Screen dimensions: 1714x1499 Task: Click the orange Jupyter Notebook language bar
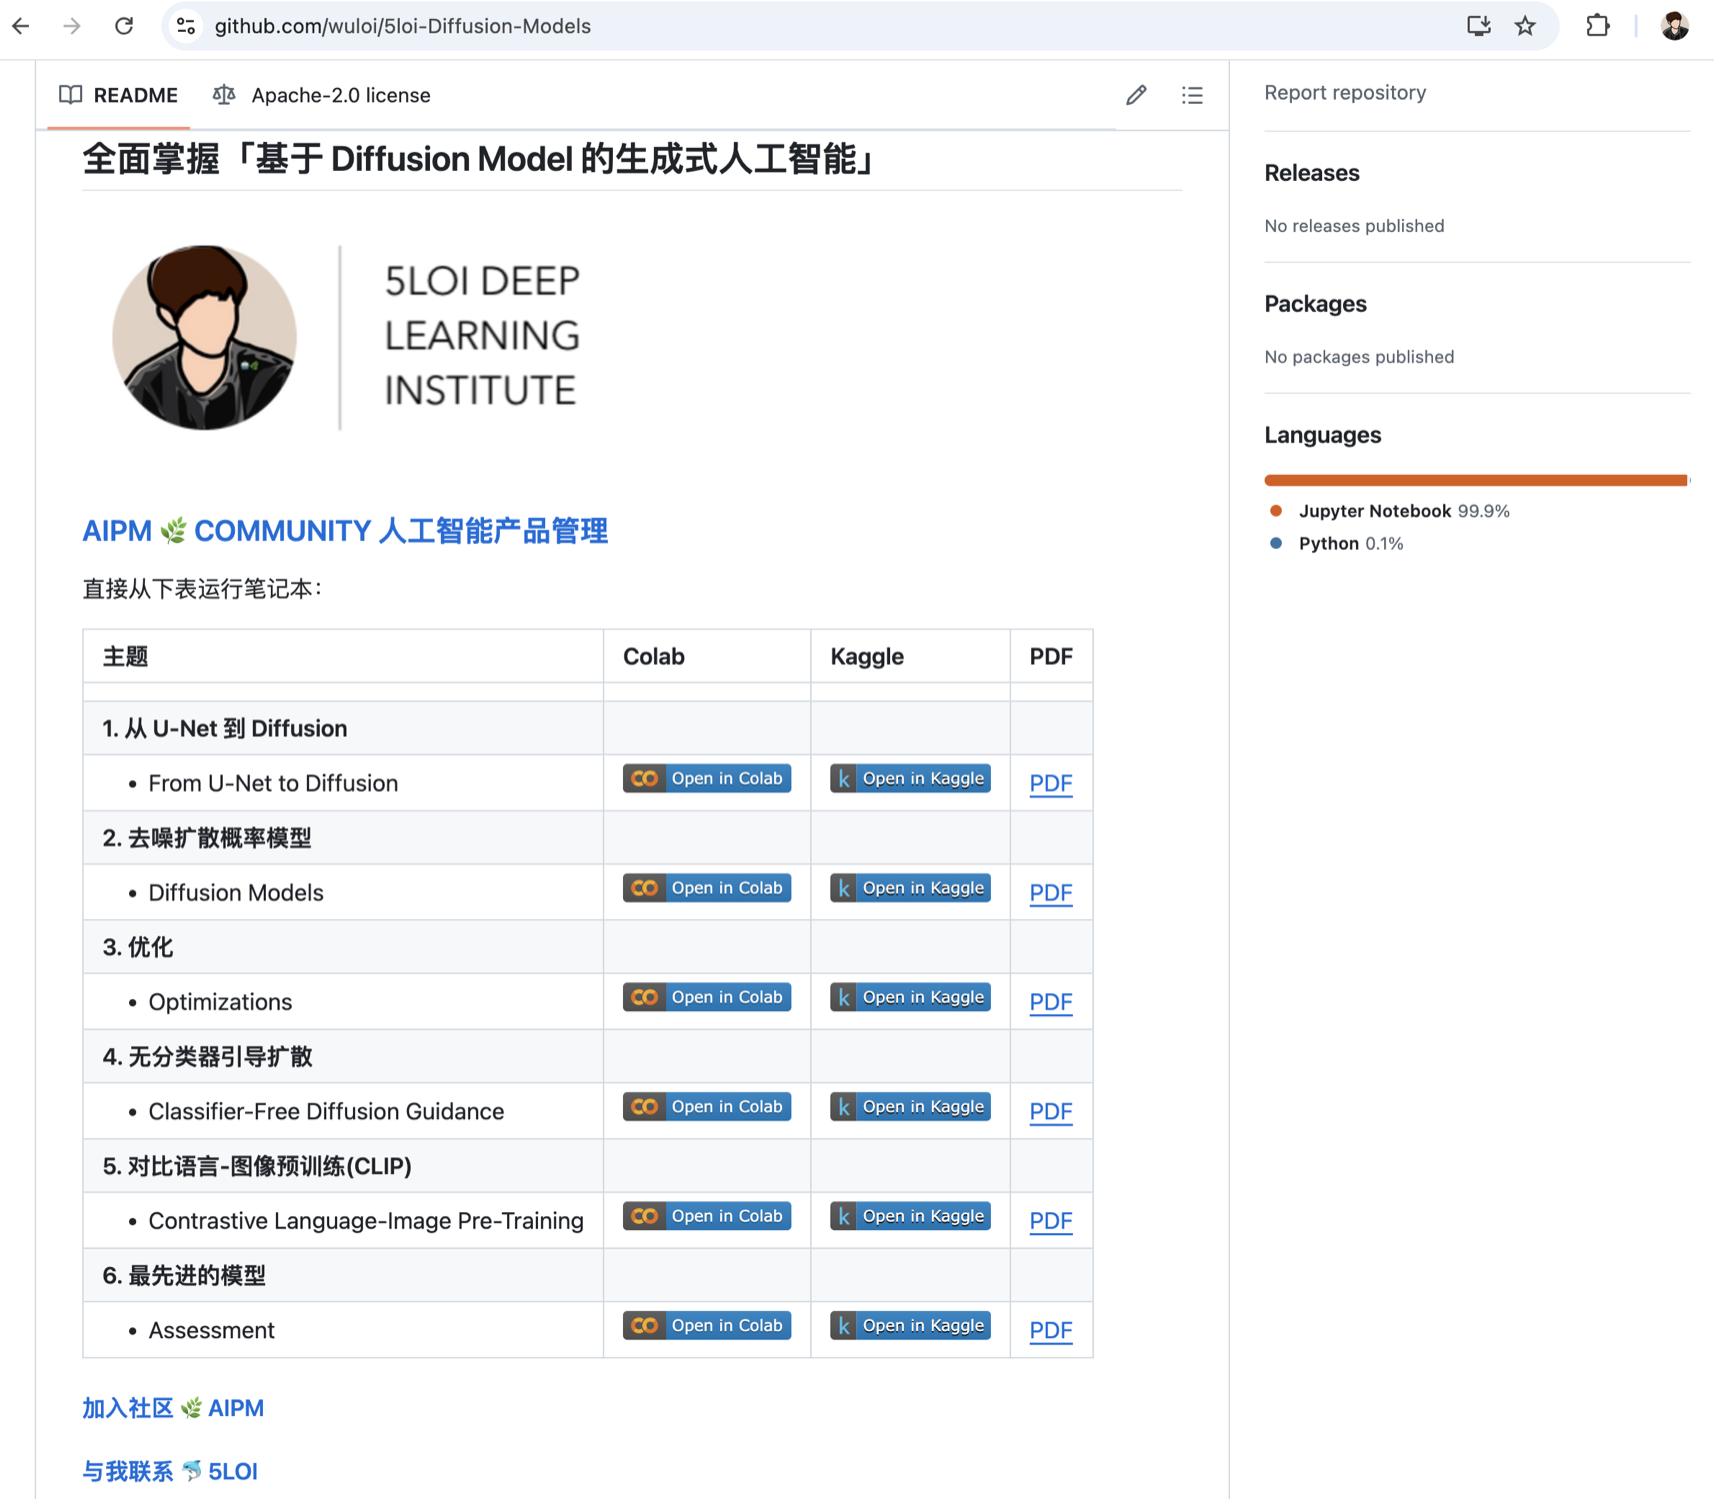1474,481
